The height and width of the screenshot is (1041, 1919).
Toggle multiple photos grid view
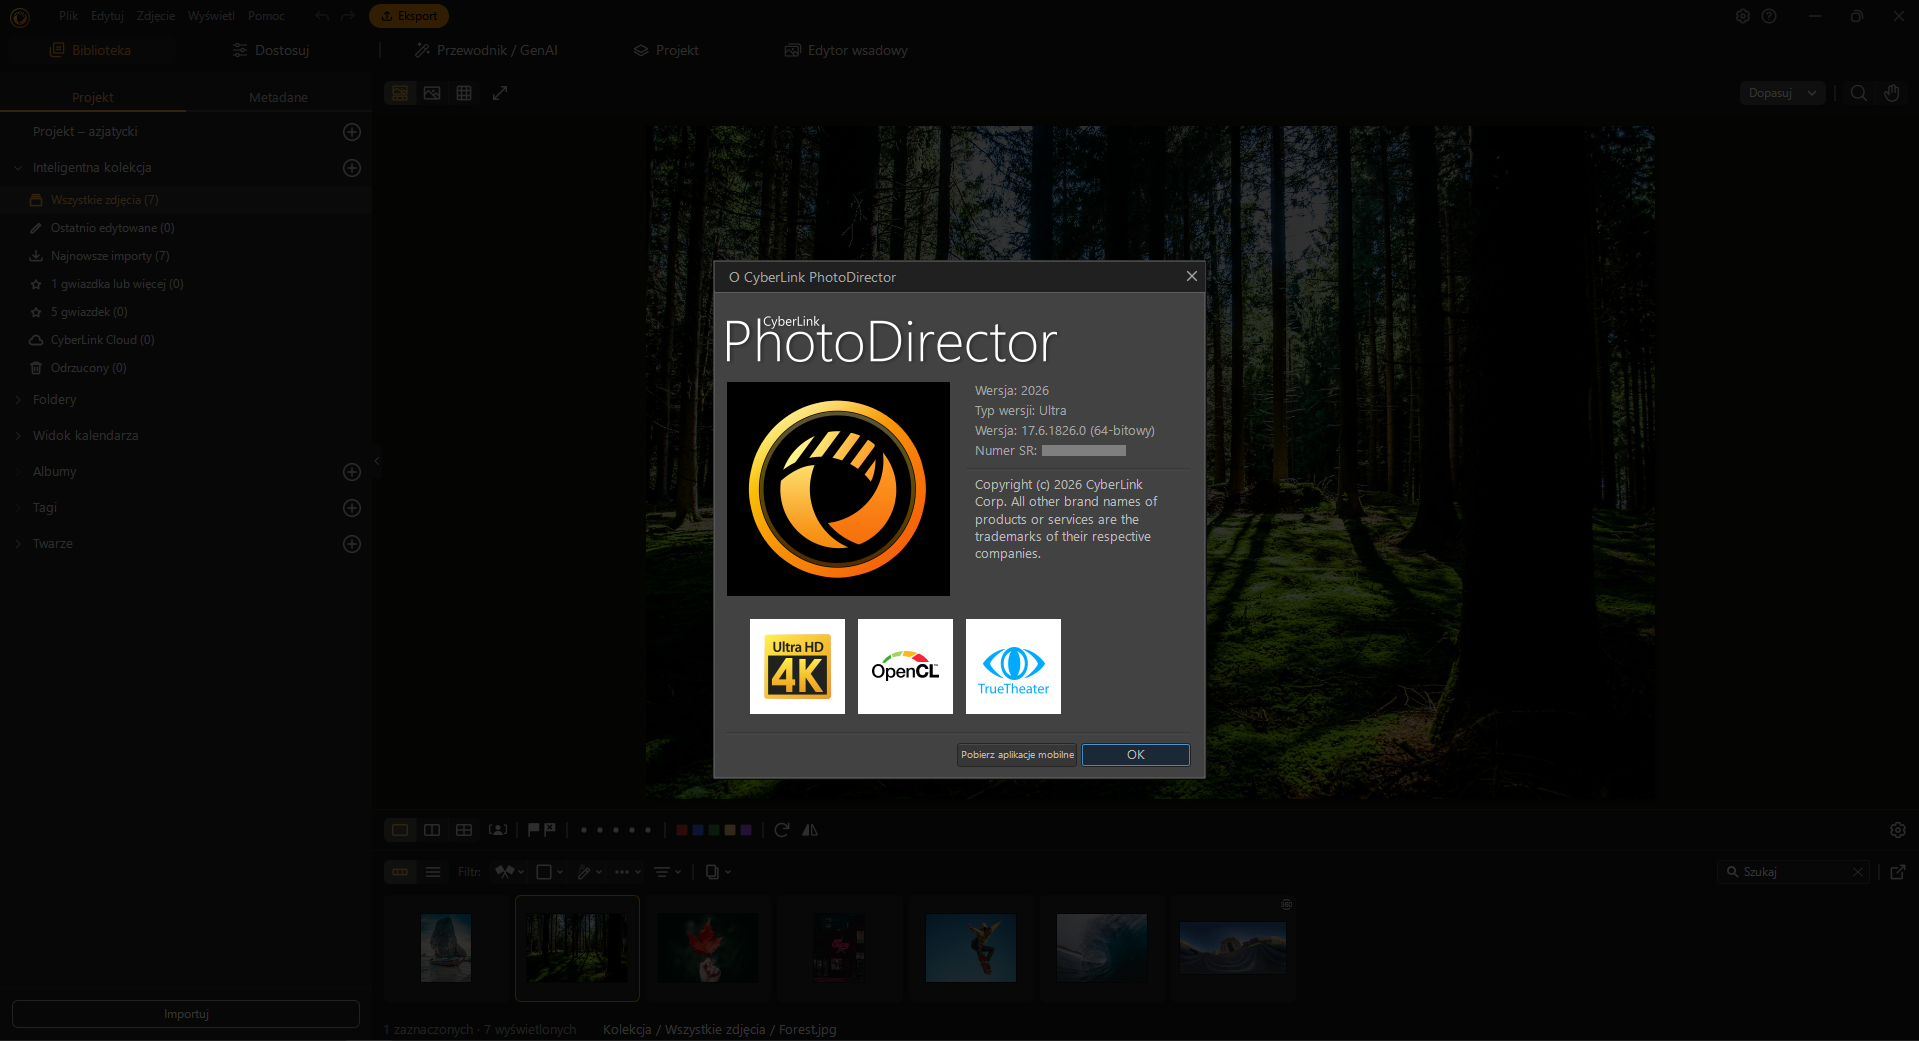pyautogui.click(x=464, y=830)
